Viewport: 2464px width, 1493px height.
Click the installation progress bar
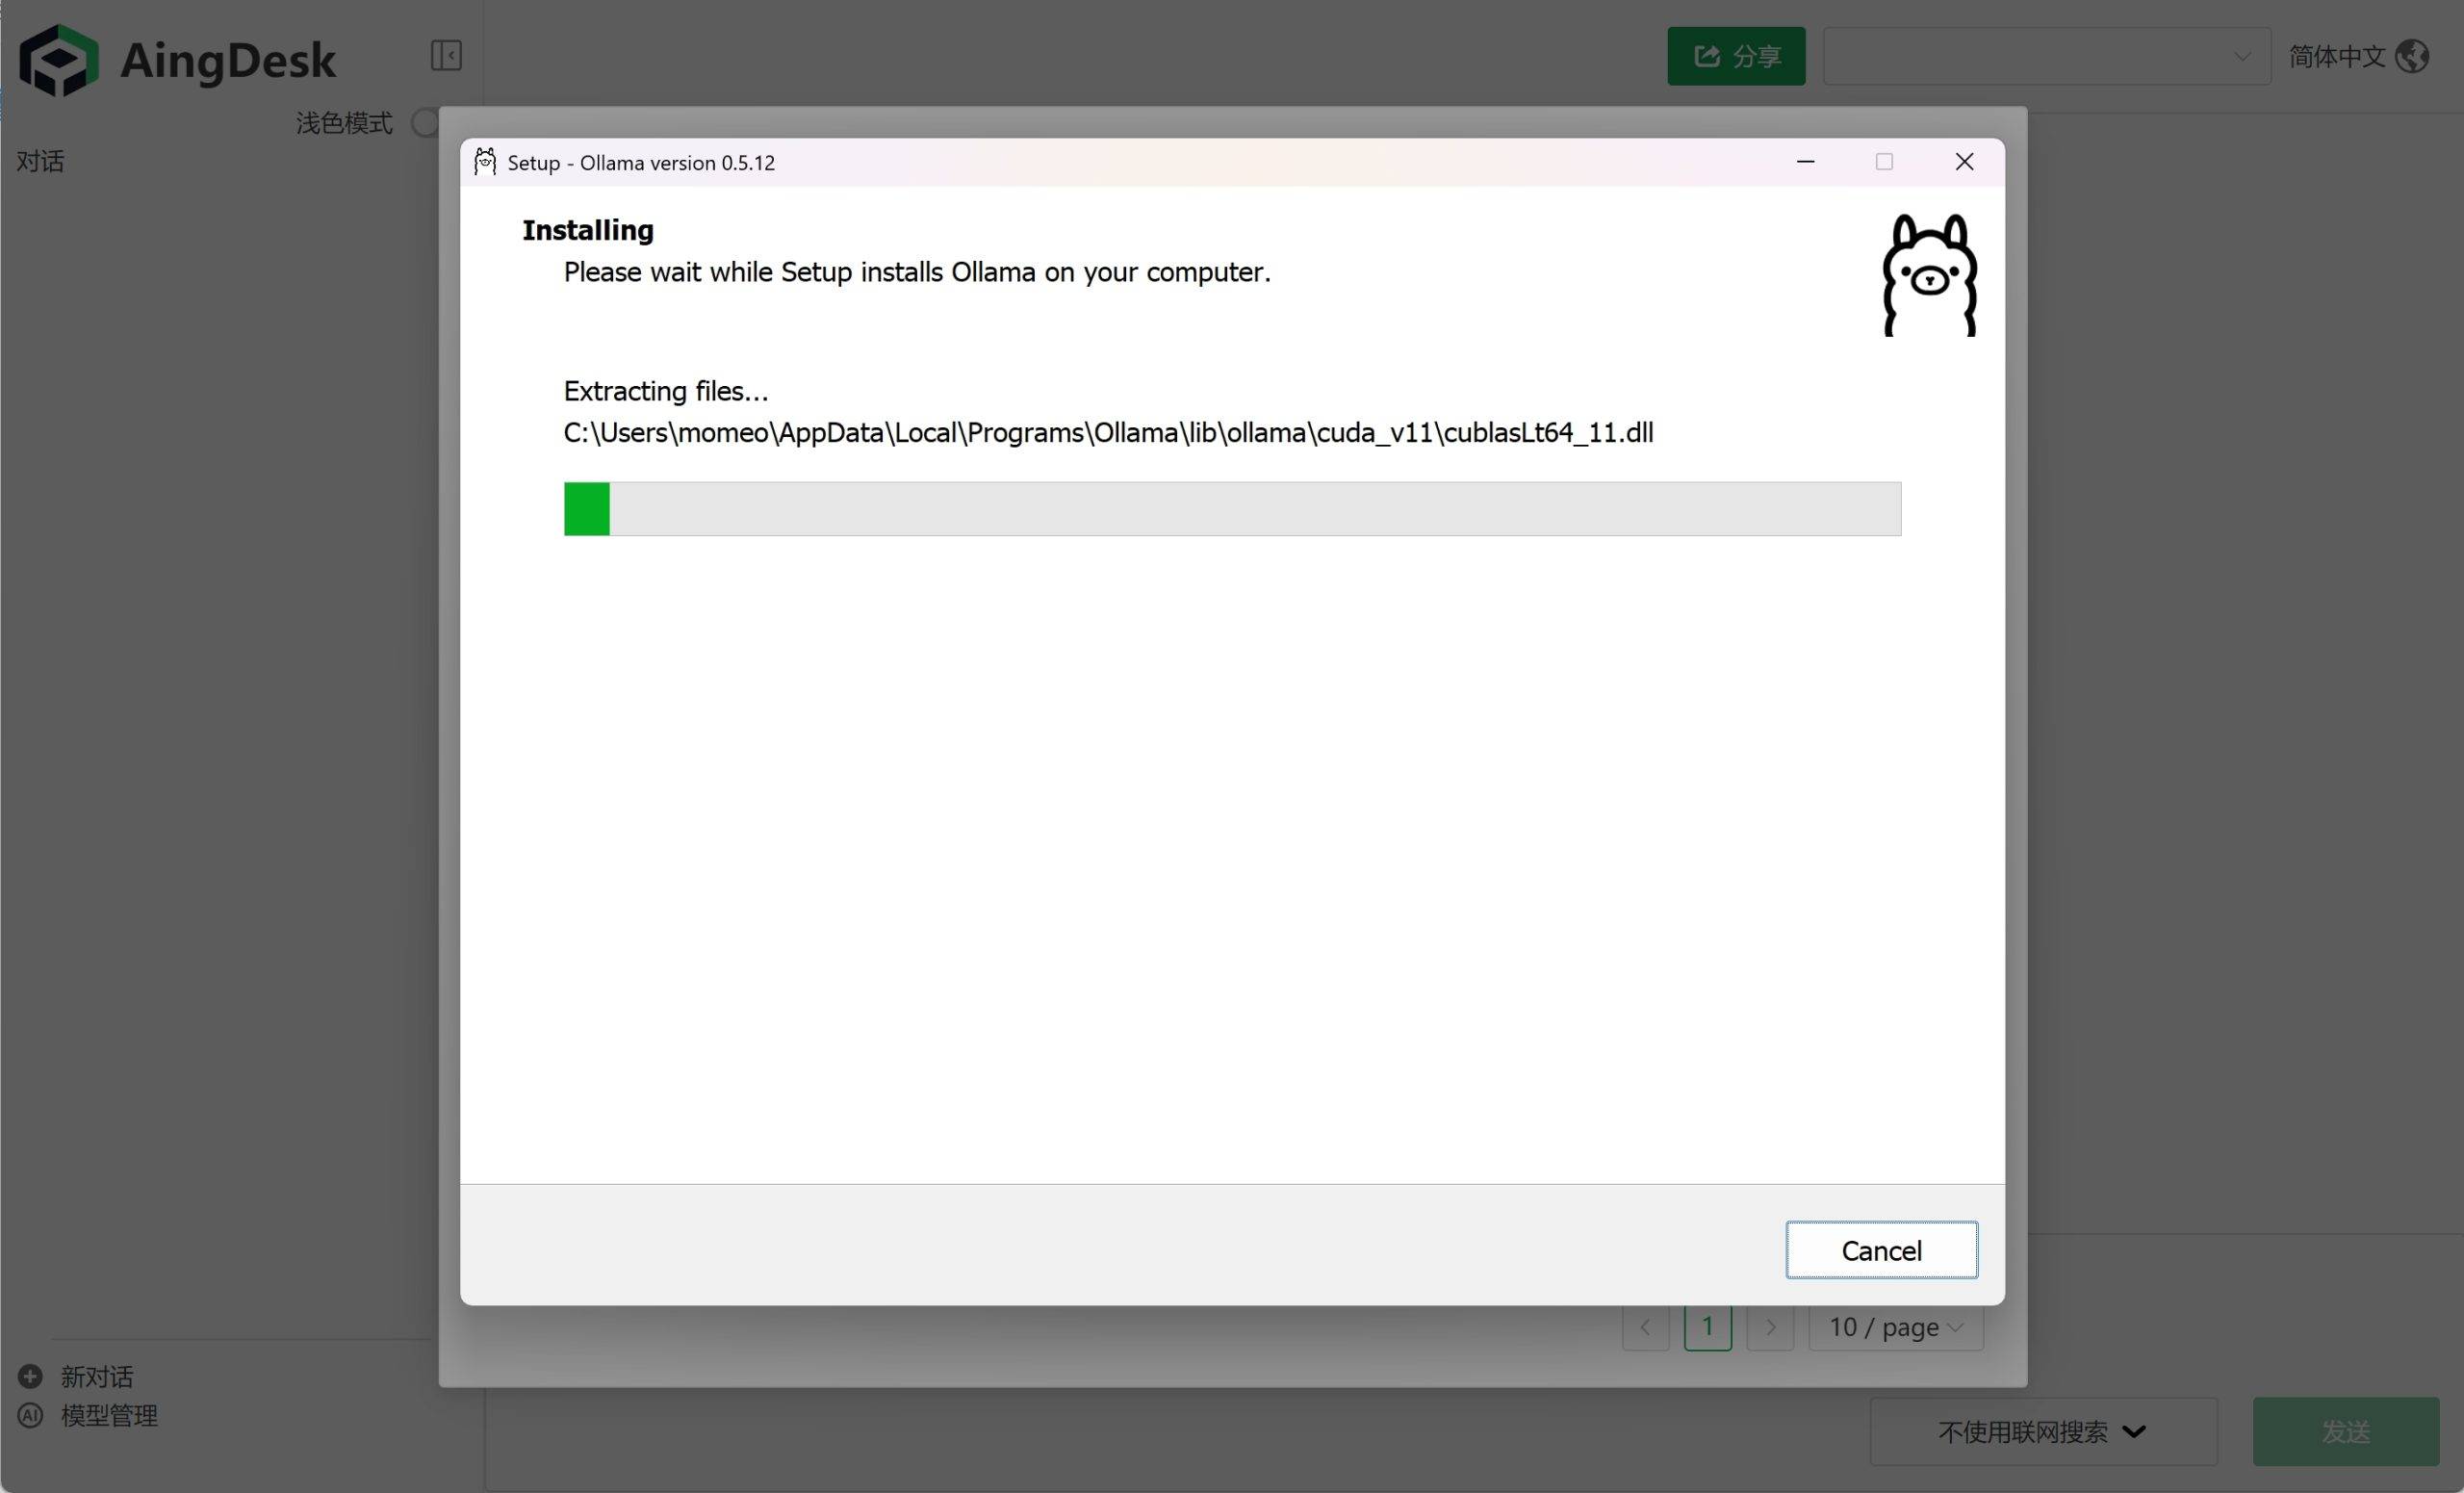point(1232,509)
